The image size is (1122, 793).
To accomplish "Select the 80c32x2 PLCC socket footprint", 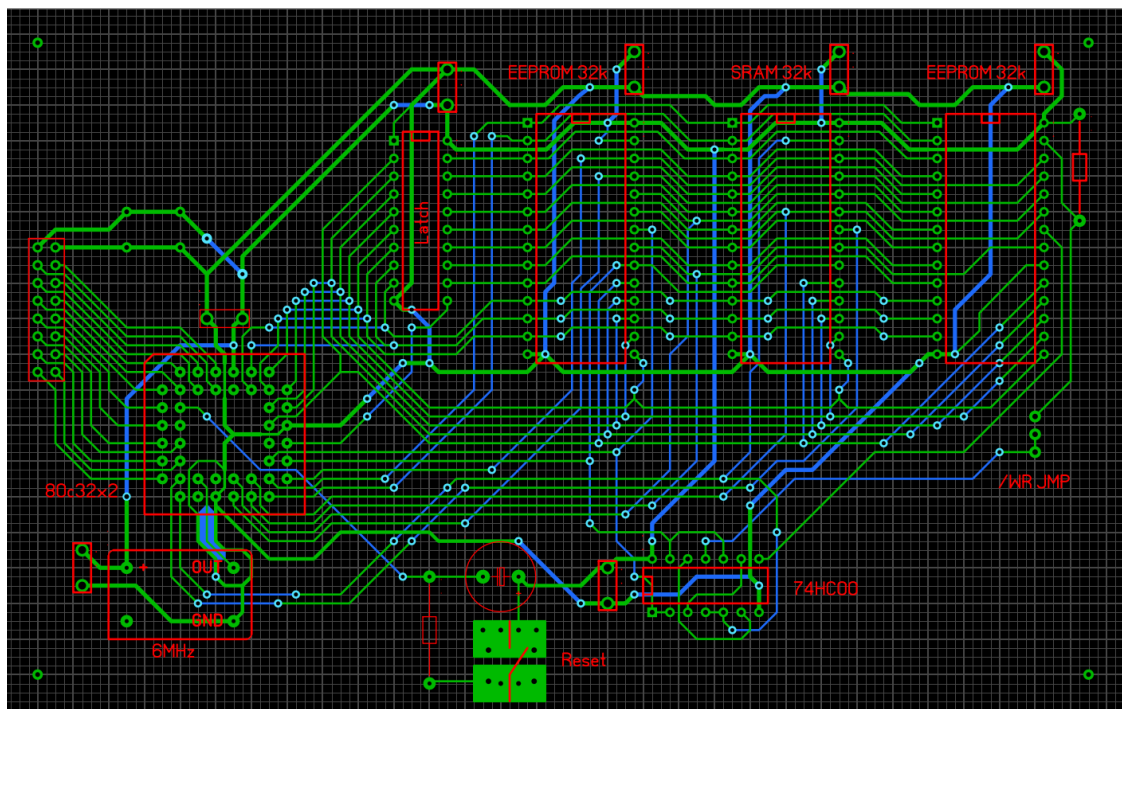I will coord(225,434).
